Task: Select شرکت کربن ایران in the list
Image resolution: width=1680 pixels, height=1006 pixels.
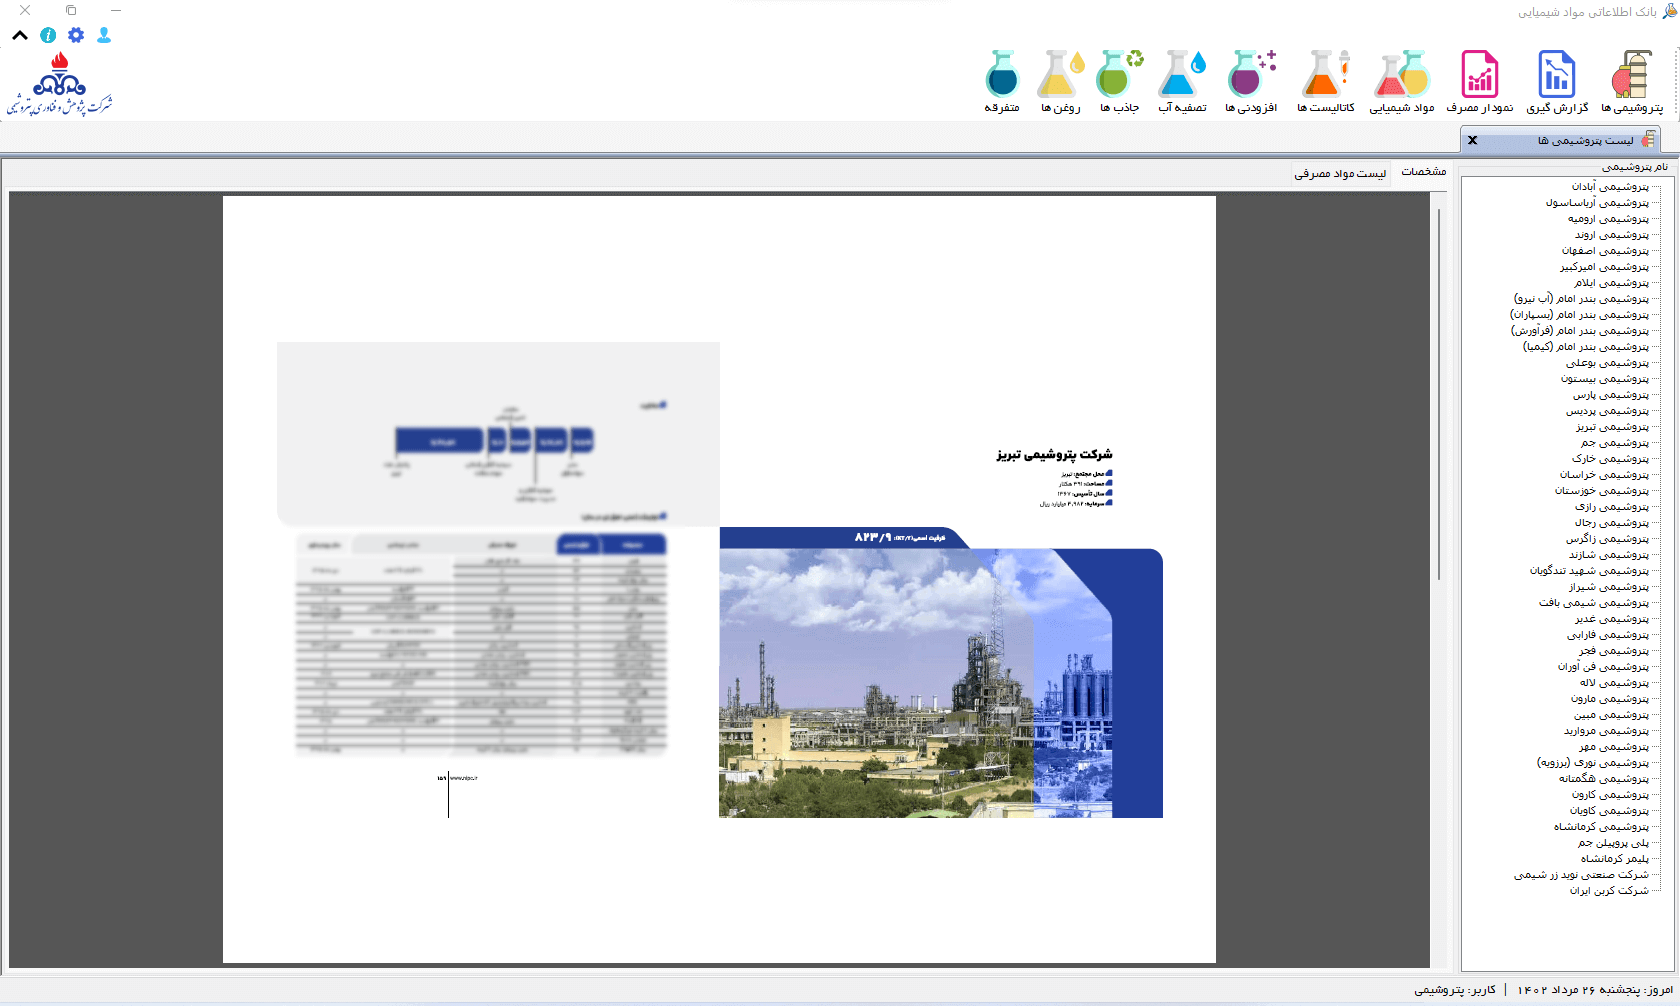Action: click(x=1609, y=891)
